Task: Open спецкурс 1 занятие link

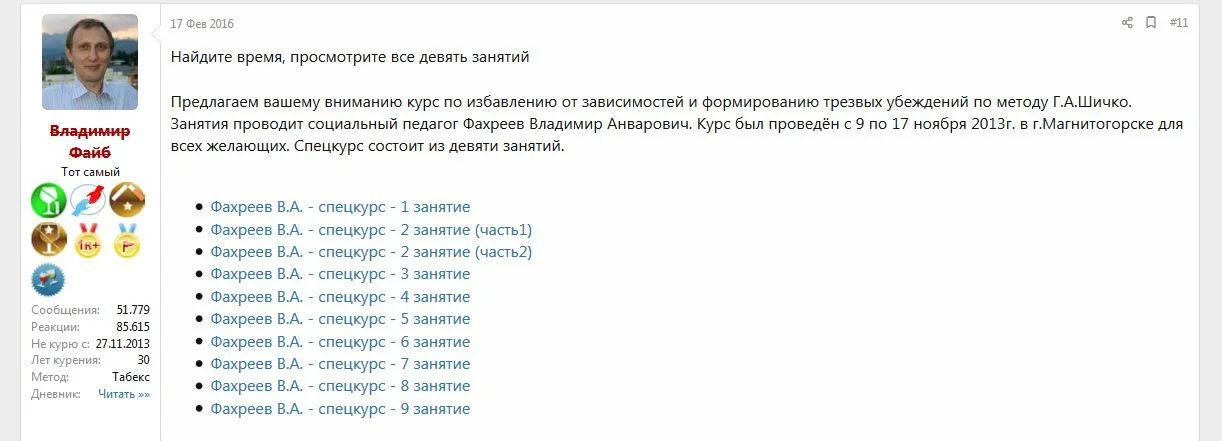Action: (340, 207)
